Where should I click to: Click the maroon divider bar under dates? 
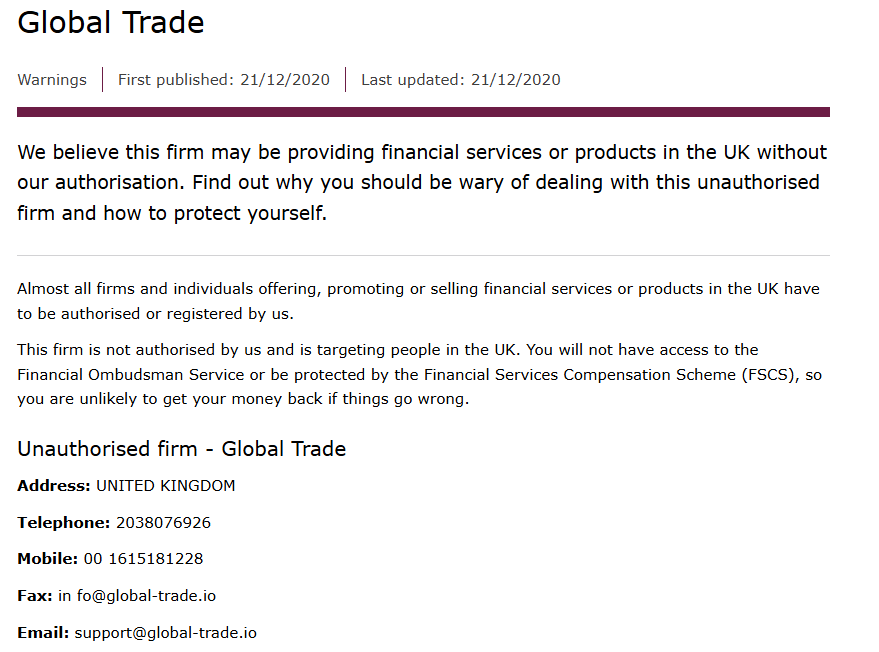pos(423,112)
